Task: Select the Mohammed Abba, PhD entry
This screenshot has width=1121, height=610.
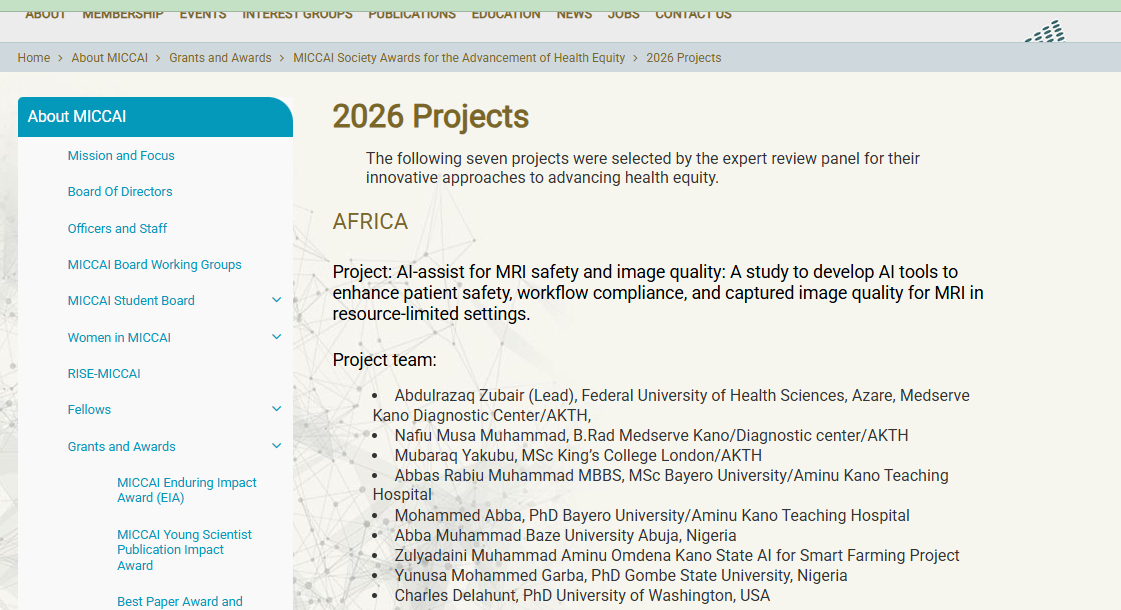Action: click(652, 516)
